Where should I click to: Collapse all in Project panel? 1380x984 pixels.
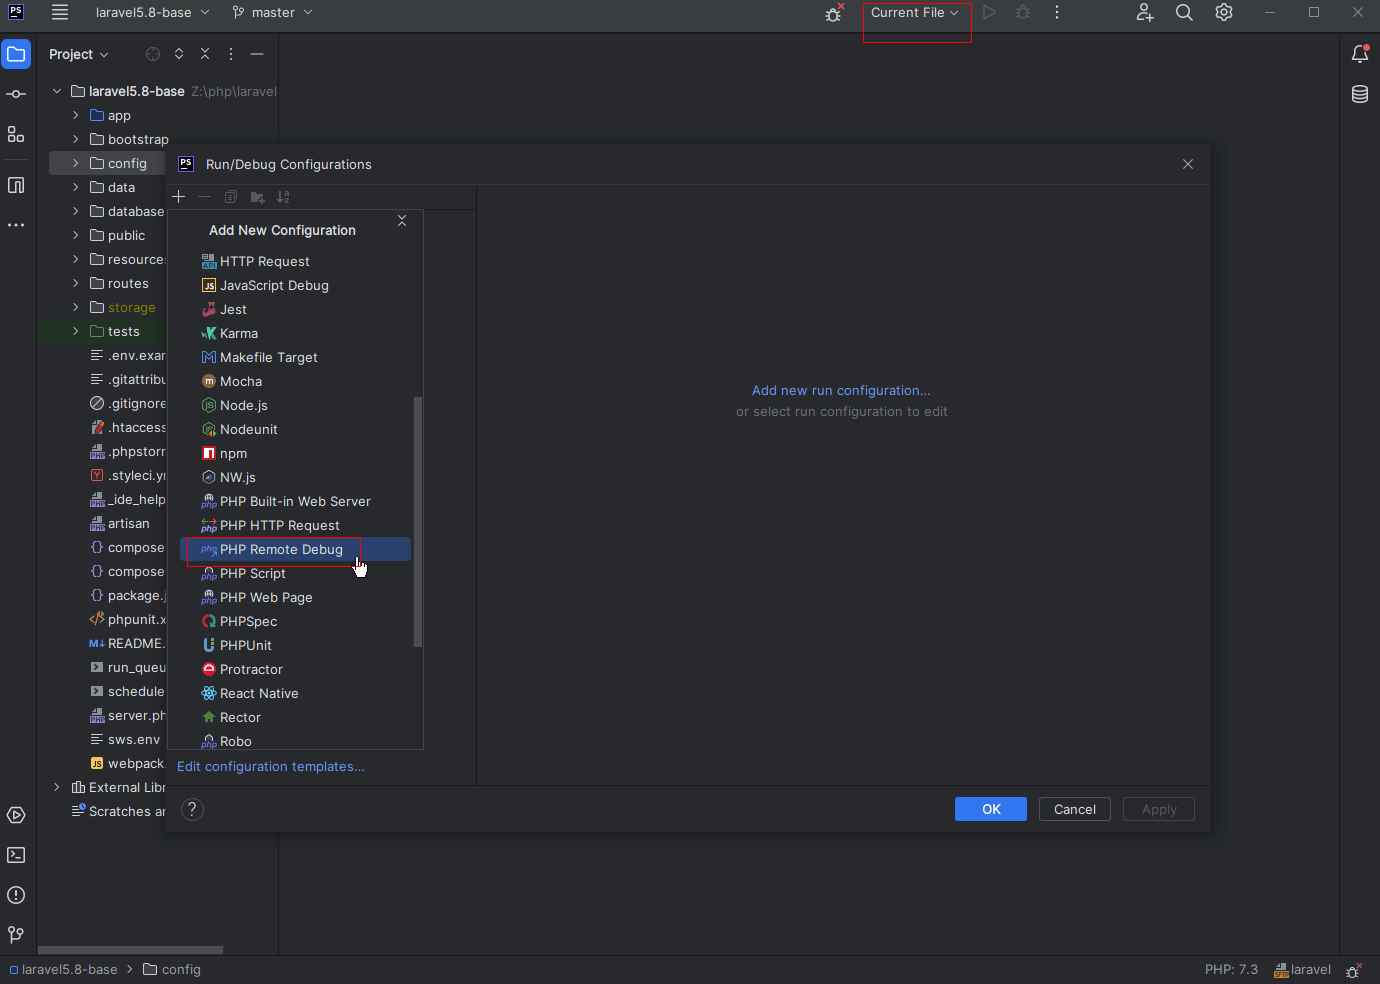click(x=205, y=54)
